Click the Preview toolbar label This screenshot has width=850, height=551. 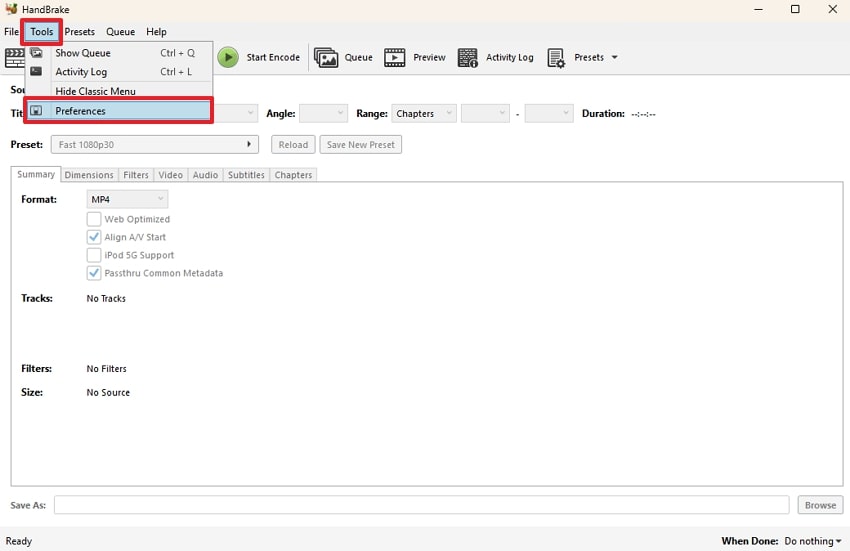(x=429, y=57)
